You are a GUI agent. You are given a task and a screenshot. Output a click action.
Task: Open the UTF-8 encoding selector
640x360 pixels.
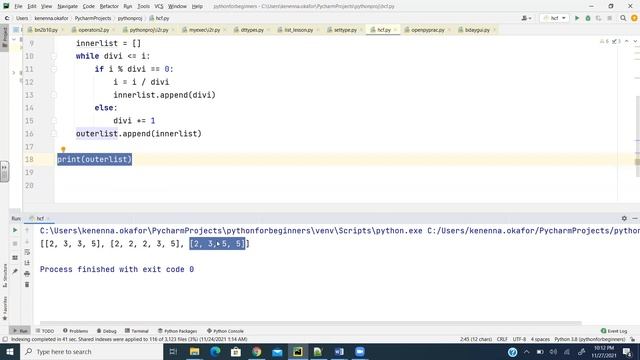click(x=519, y=339)
